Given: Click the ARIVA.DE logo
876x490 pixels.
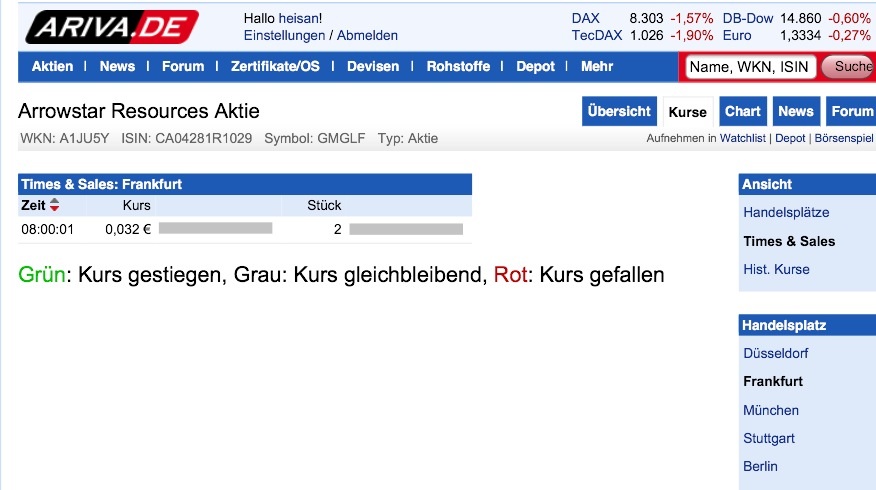Looking at the screenshot, I should tap(111, 27).
